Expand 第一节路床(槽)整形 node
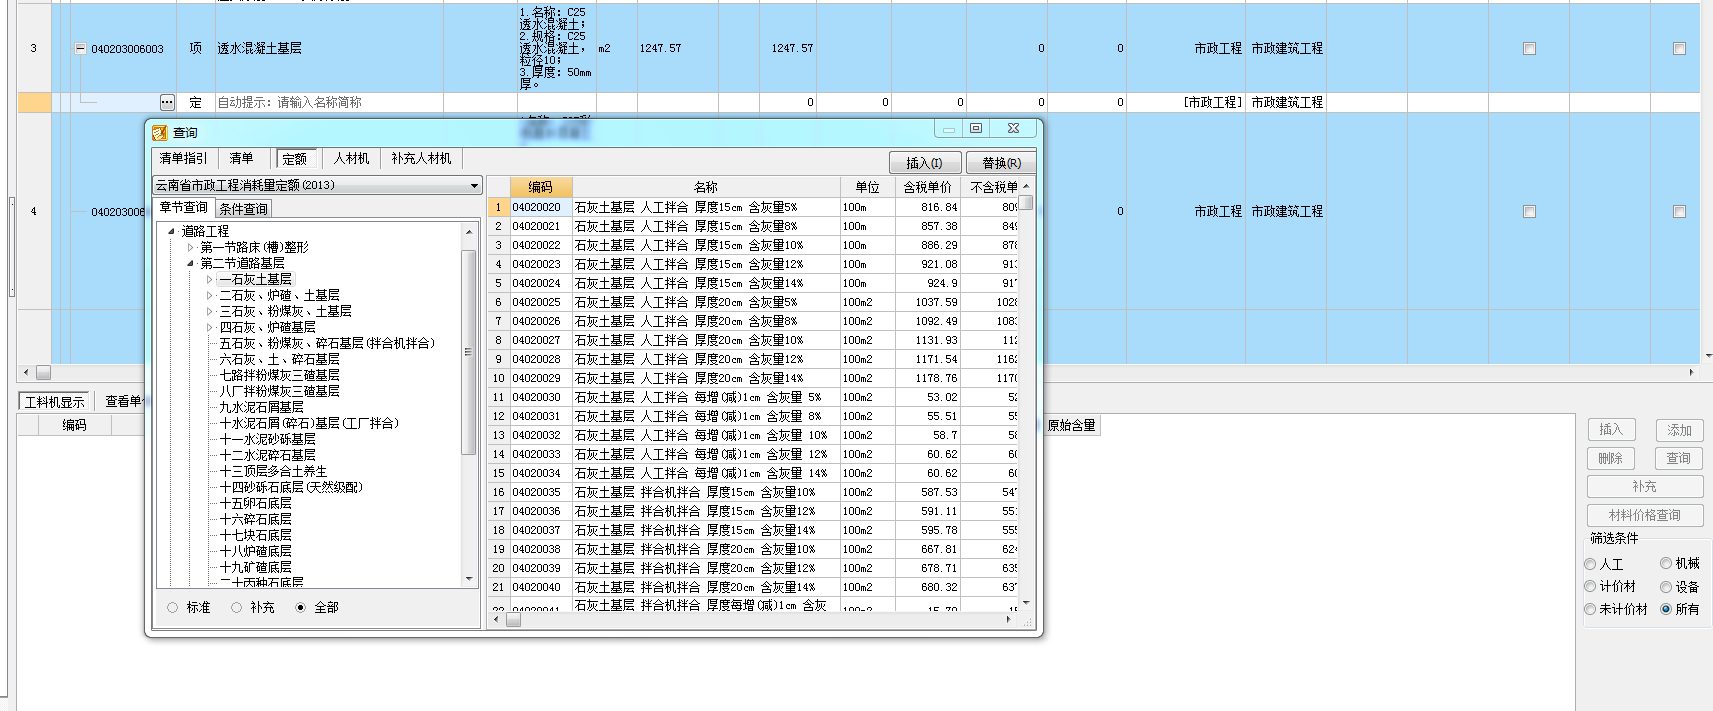Screen dimensions: 1713x711 pos(191,247)
